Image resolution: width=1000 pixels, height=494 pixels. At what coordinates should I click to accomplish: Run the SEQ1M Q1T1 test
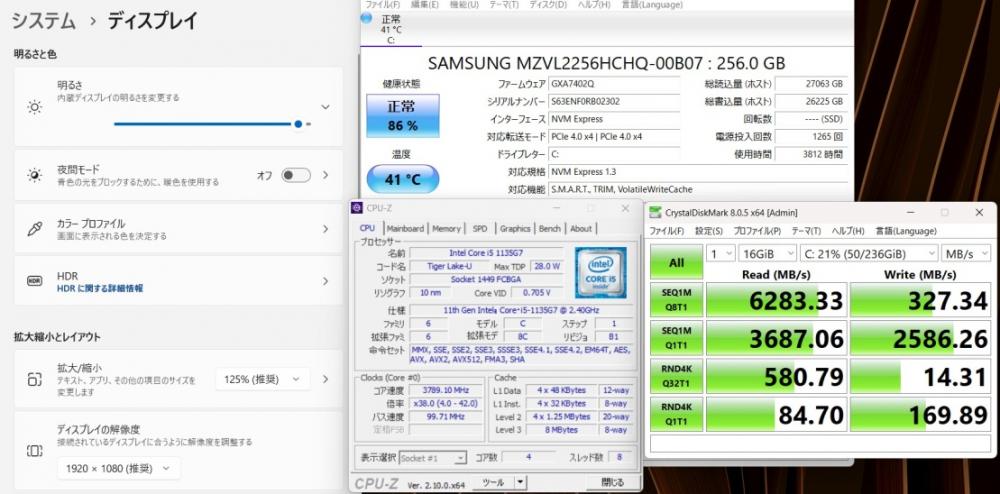tap(676, 338)
